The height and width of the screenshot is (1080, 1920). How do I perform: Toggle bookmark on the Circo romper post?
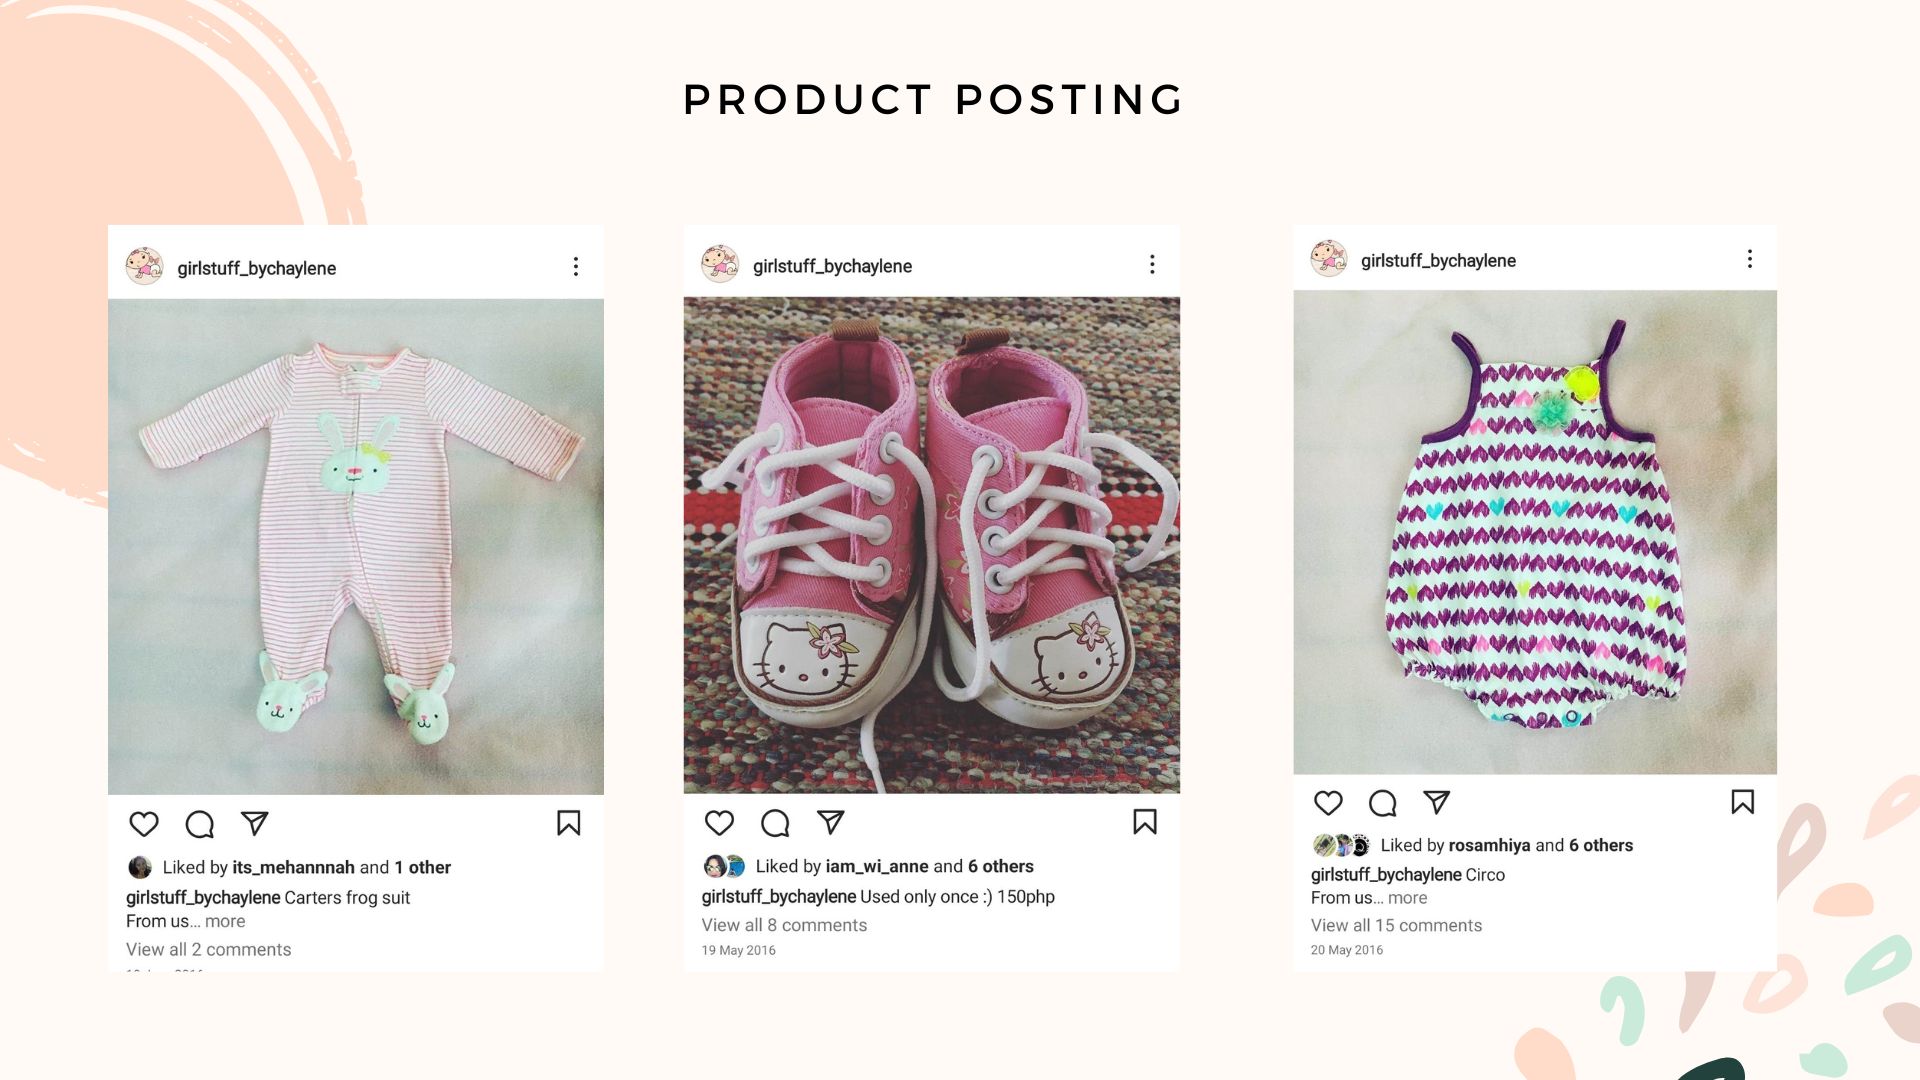tap(1743, 802)
